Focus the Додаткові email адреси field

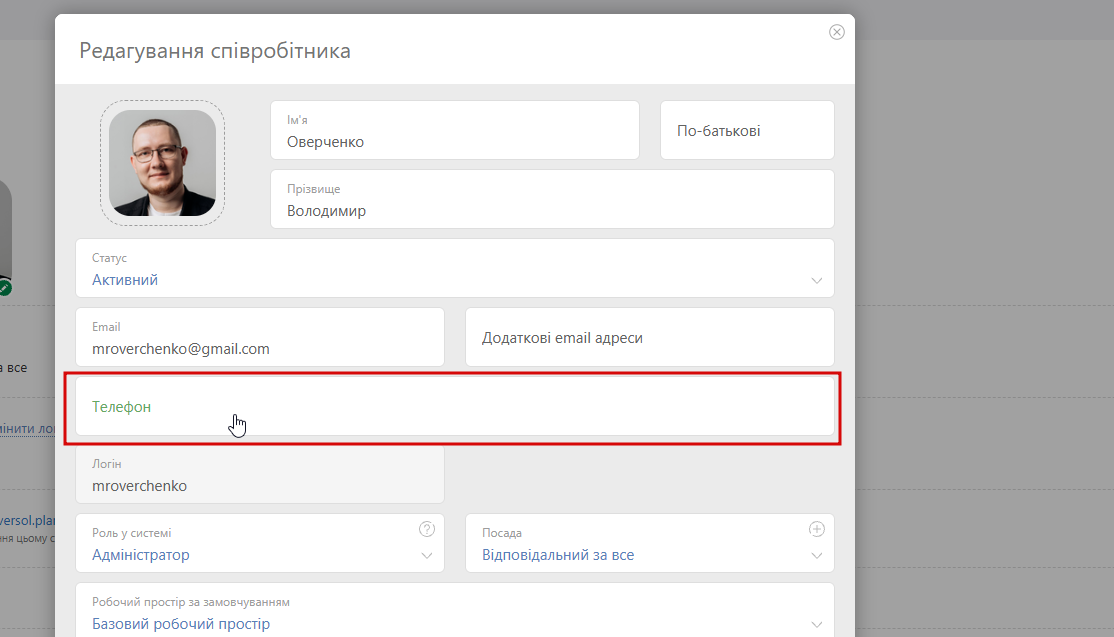[649, 338]
